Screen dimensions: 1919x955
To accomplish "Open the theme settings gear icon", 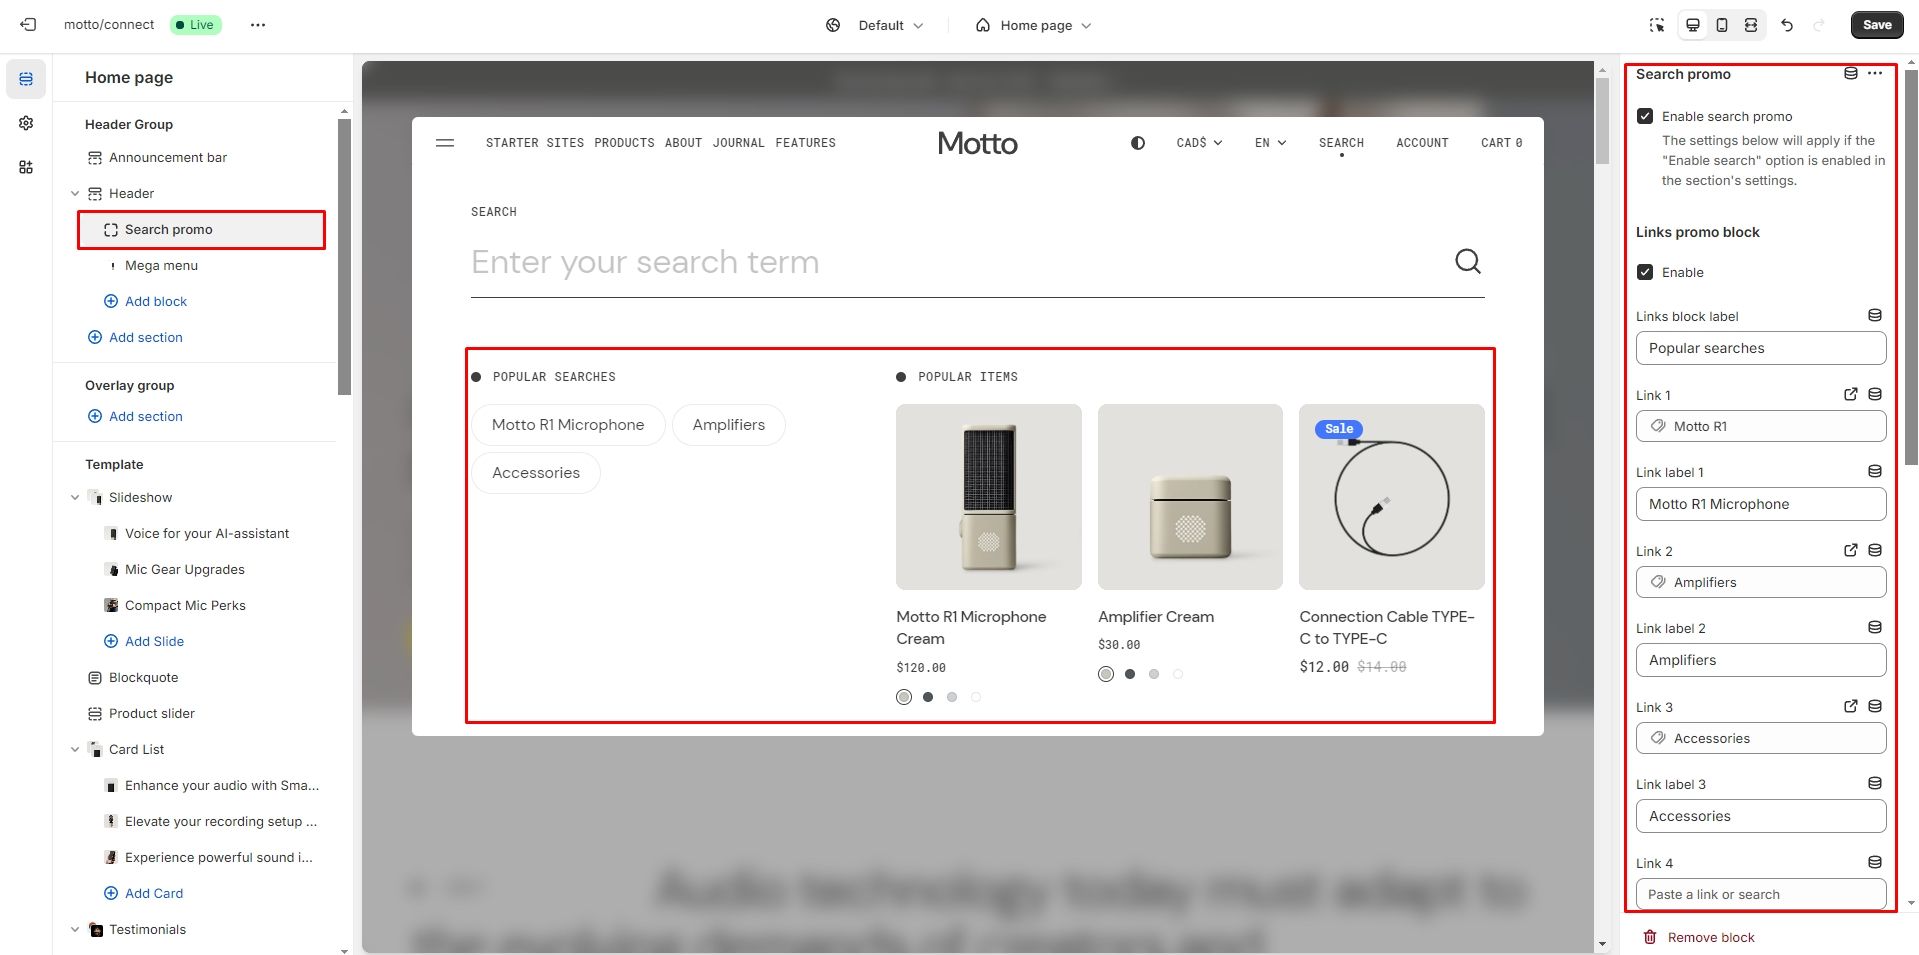I will point(26,123).
